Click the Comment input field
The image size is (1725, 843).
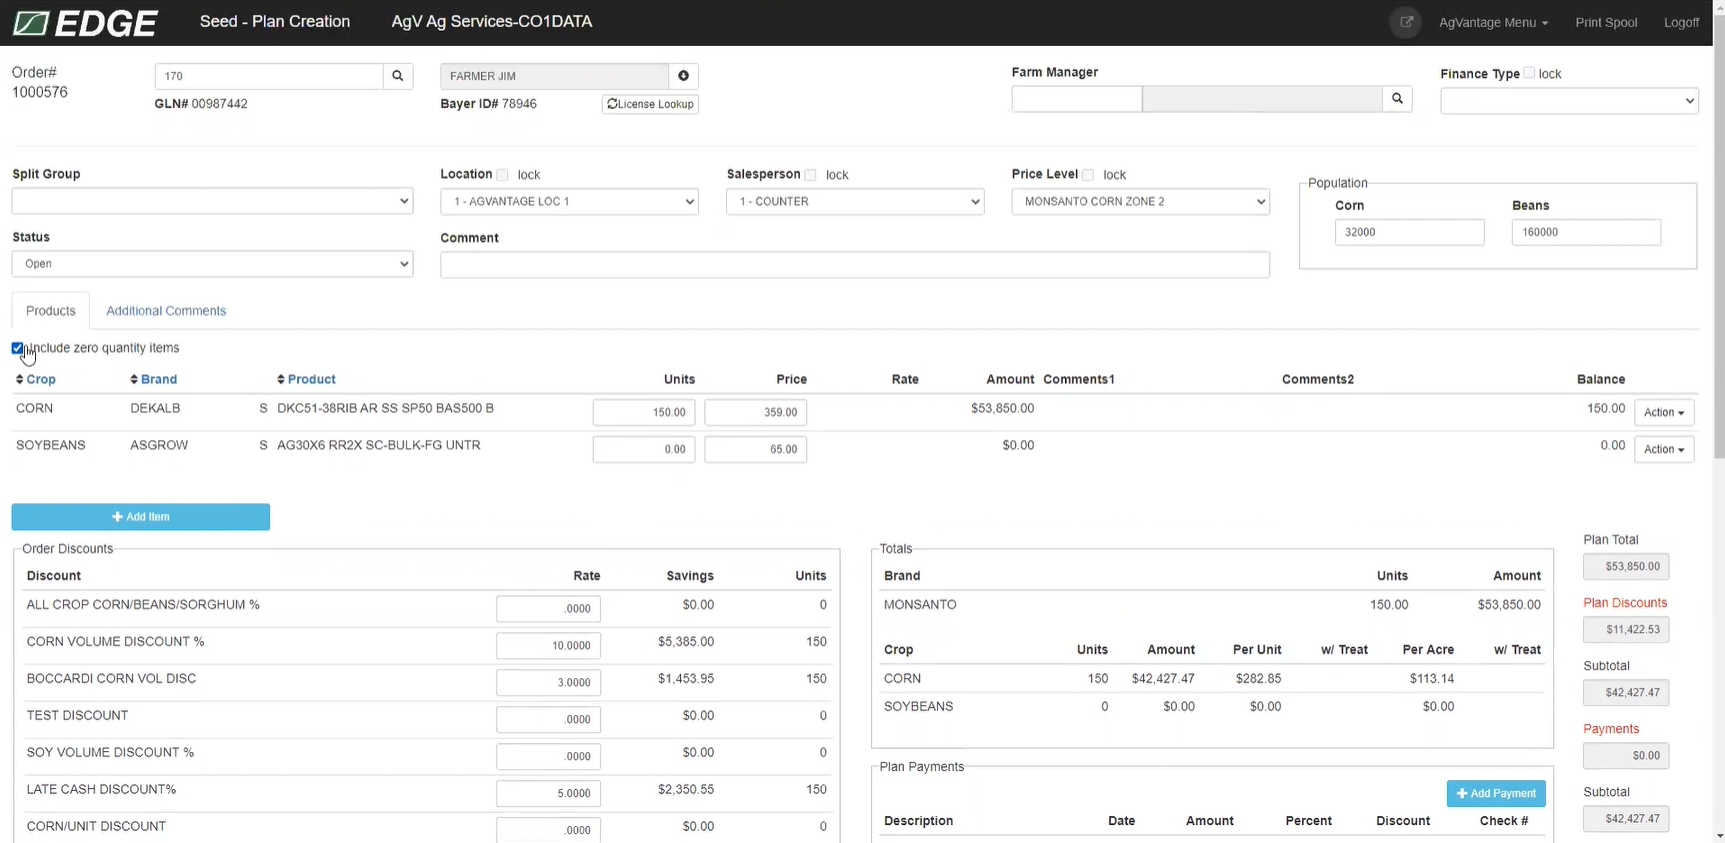(x=855, y=264)
